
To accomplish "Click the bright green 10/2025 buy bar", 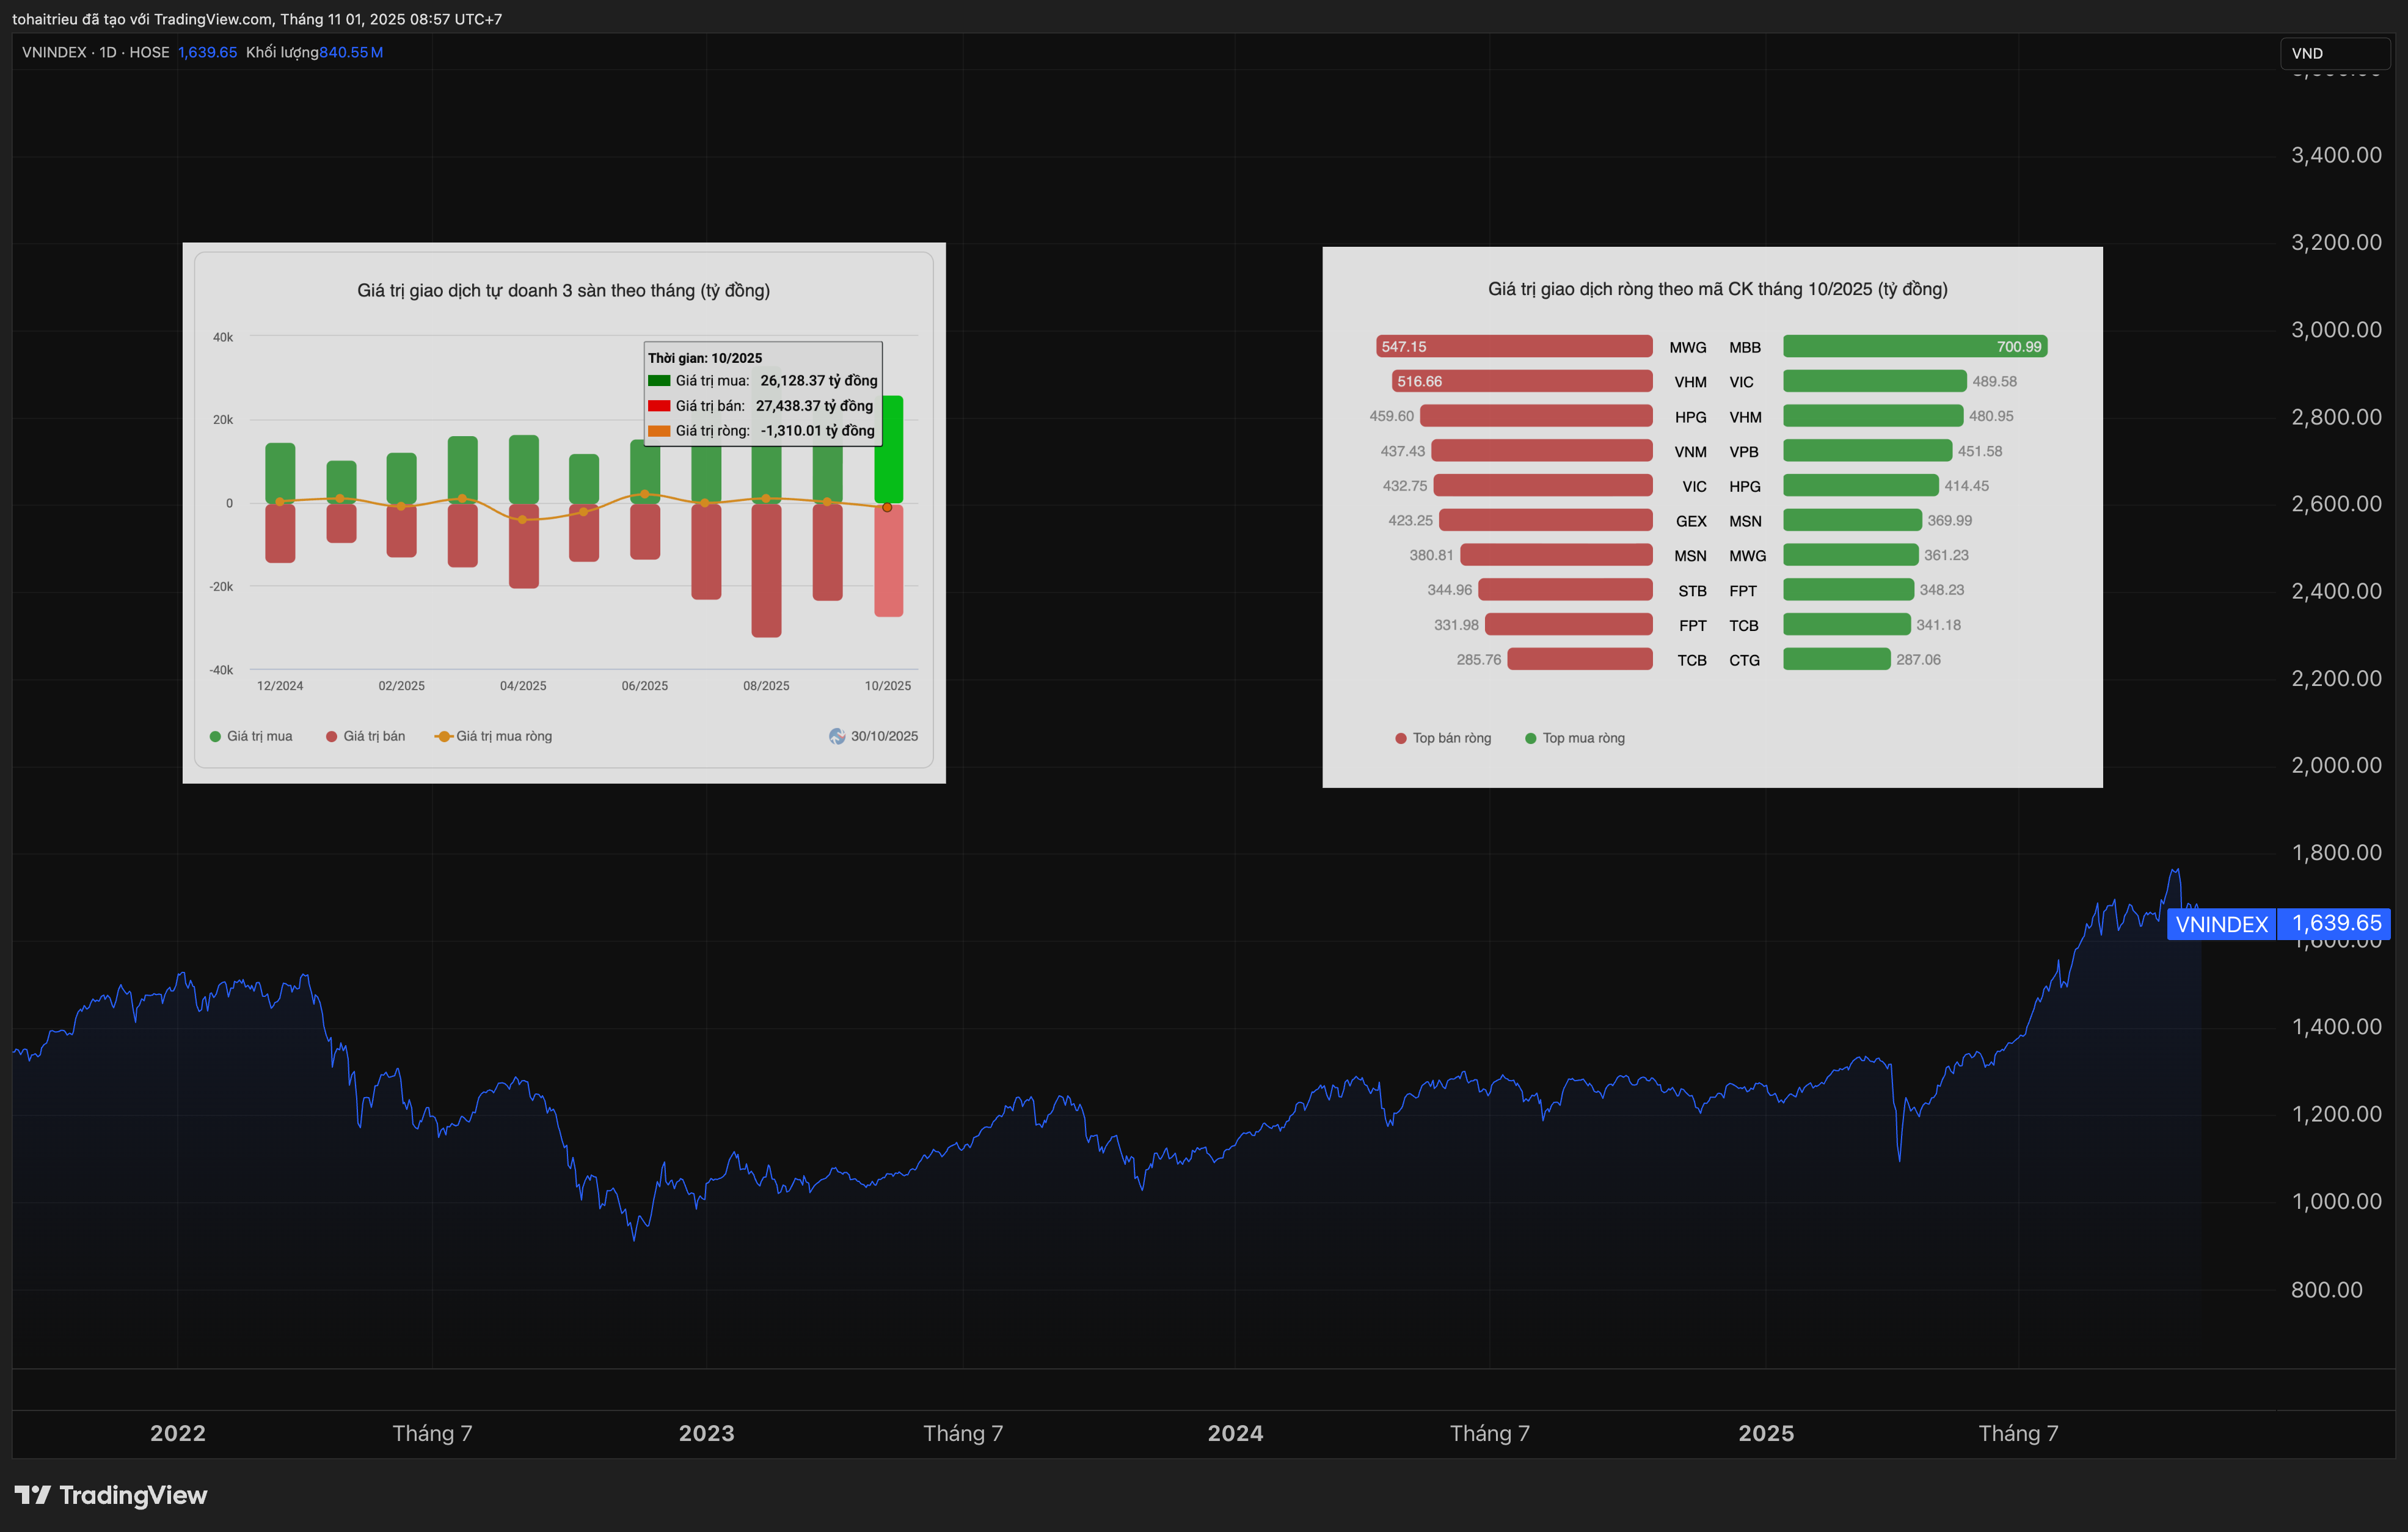I will coord(889,450).
